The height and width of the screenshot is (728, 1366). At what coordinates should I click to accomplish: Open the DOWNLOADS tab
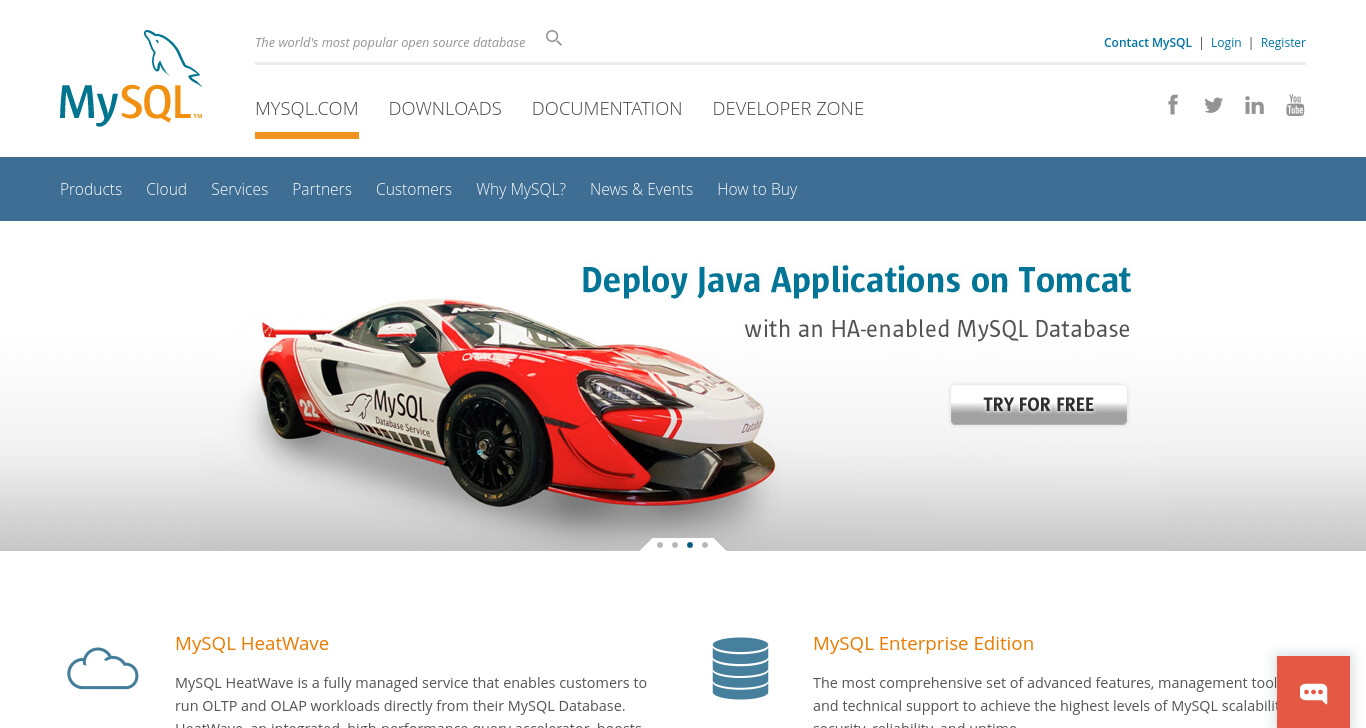[445, 109]
